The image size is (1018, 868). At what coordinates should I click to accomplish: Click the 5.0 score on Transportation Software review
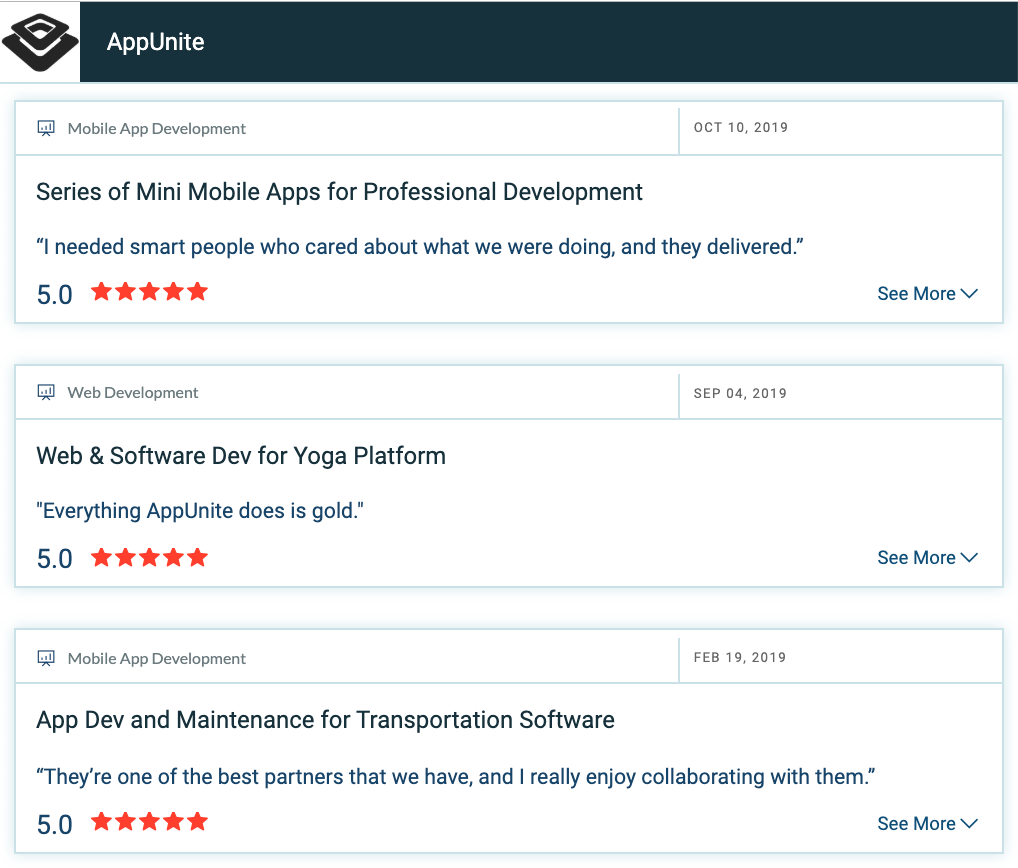click(55, 825)
